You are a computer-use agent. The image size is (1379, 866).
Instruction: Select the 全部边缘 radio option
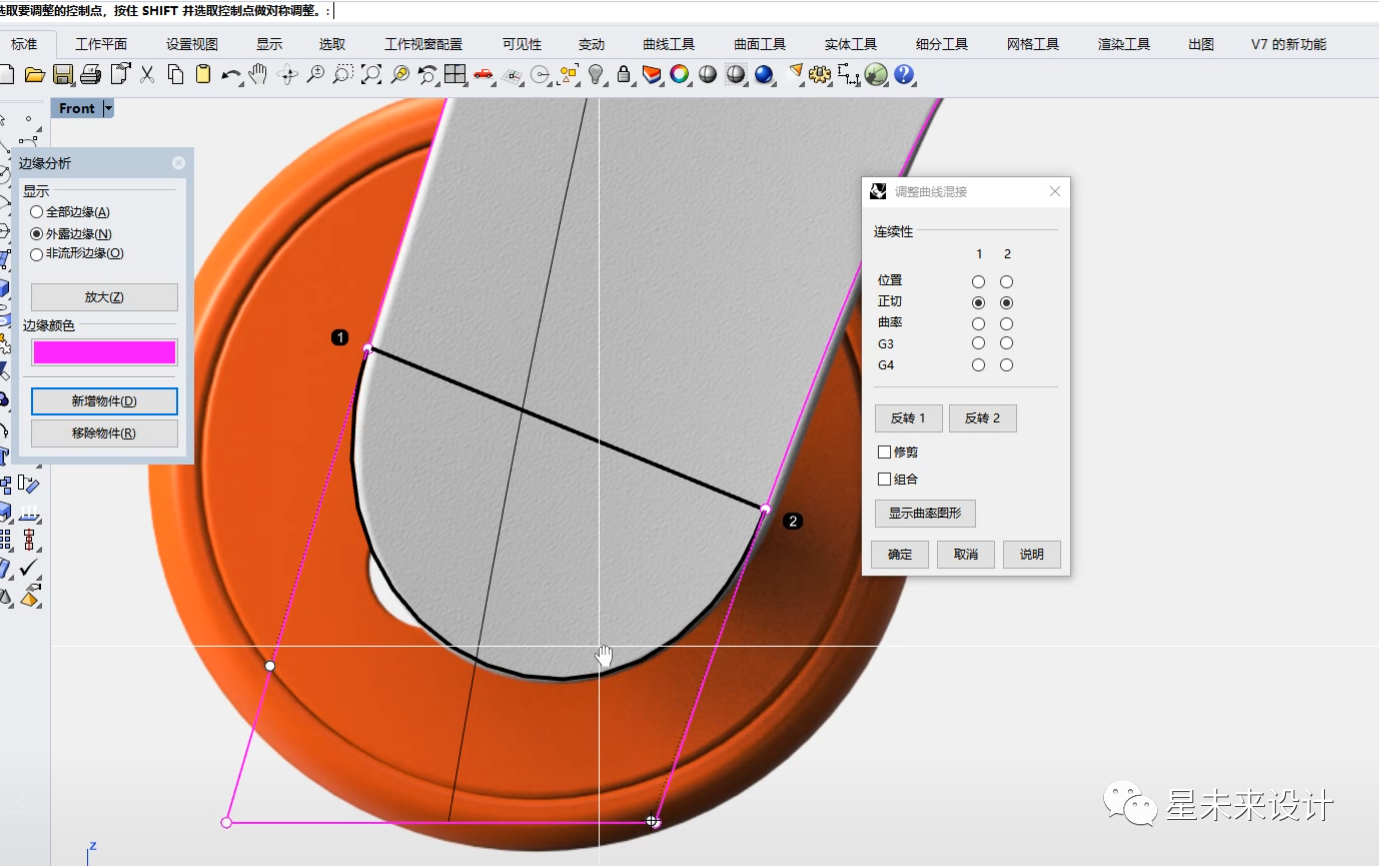(37, 212)
